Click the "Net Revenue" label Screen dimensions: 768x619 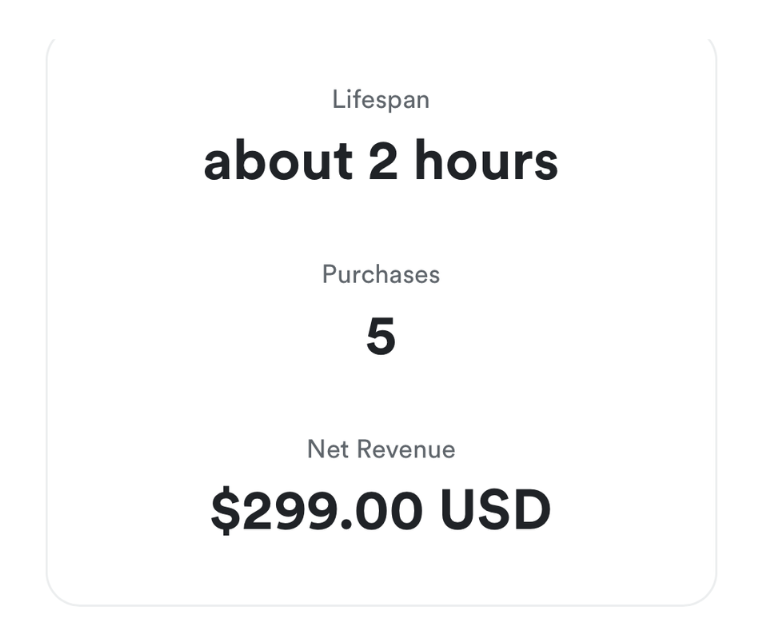pos(380,450)
